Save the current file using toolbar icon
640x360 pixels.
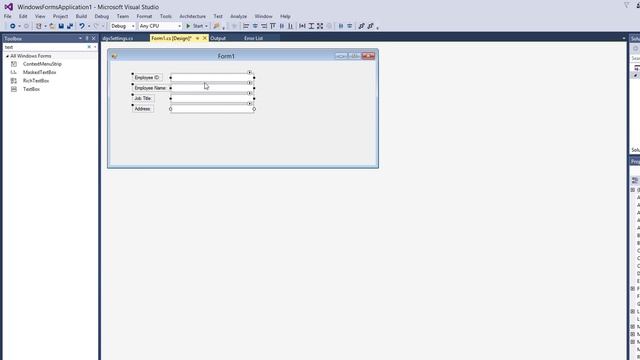61,26
